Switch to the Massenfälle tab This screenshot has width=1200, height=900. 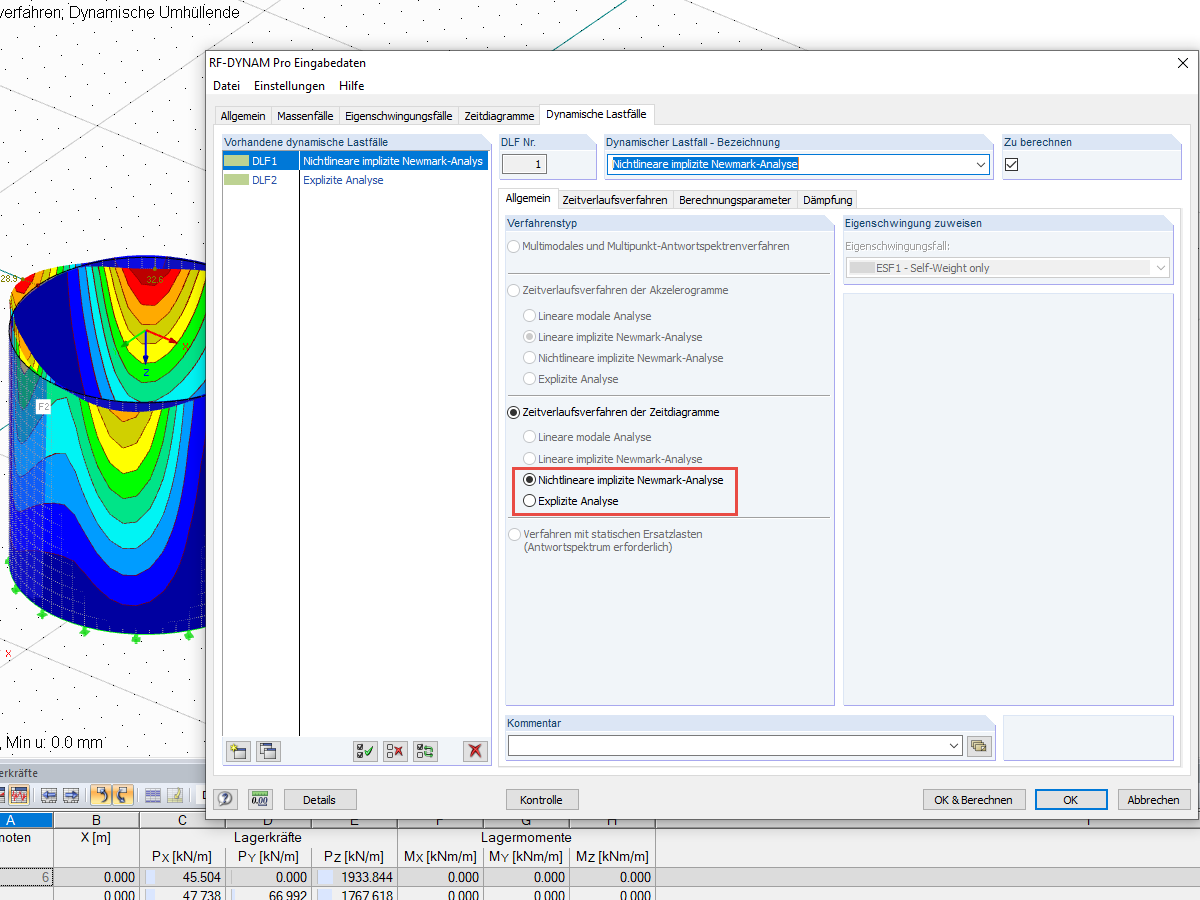[305, 116]
